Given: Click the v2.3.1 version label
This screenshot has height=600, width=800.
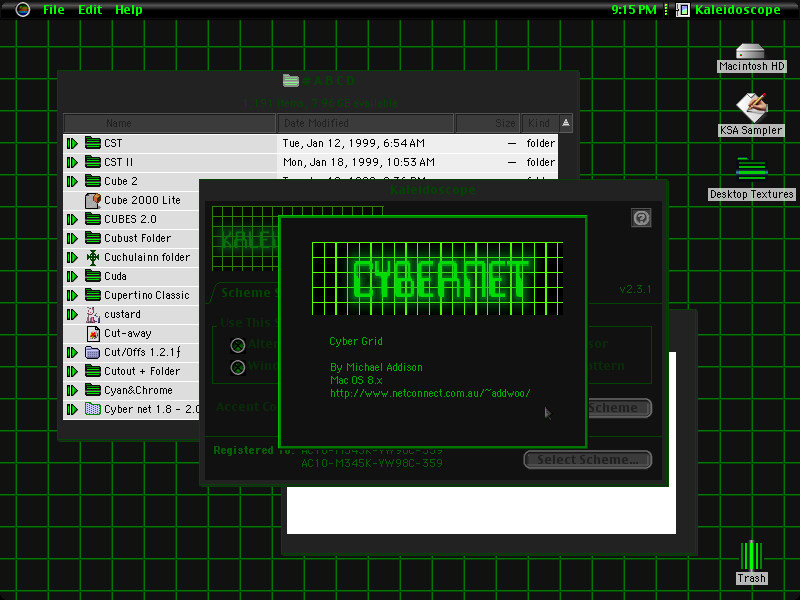Looking at the screenshot, I should tap(635, 289).
